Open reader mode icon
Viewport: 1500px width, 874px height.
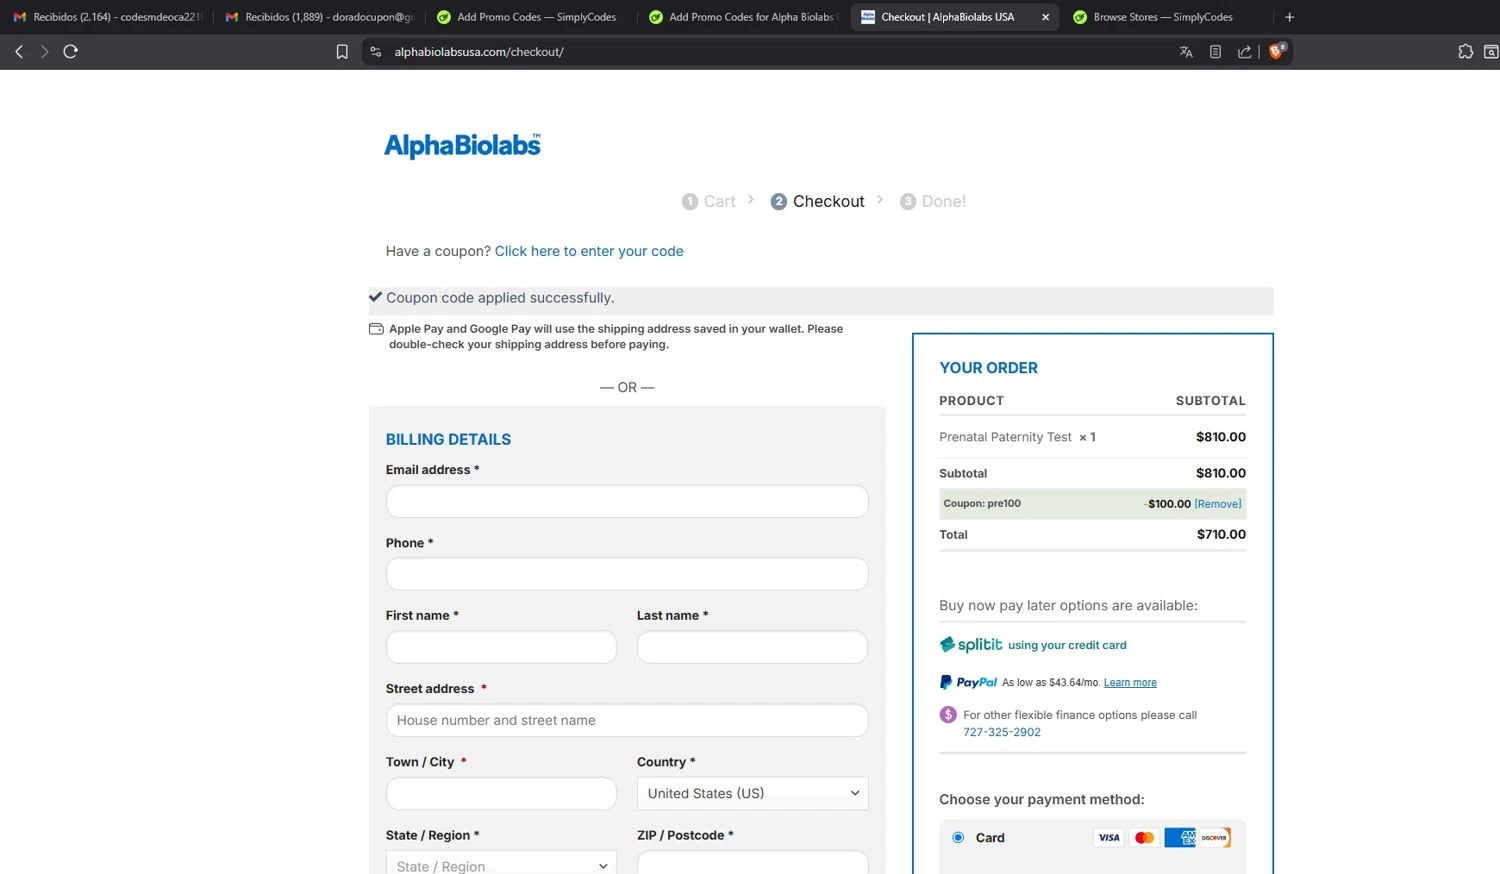click(1215, 52)
